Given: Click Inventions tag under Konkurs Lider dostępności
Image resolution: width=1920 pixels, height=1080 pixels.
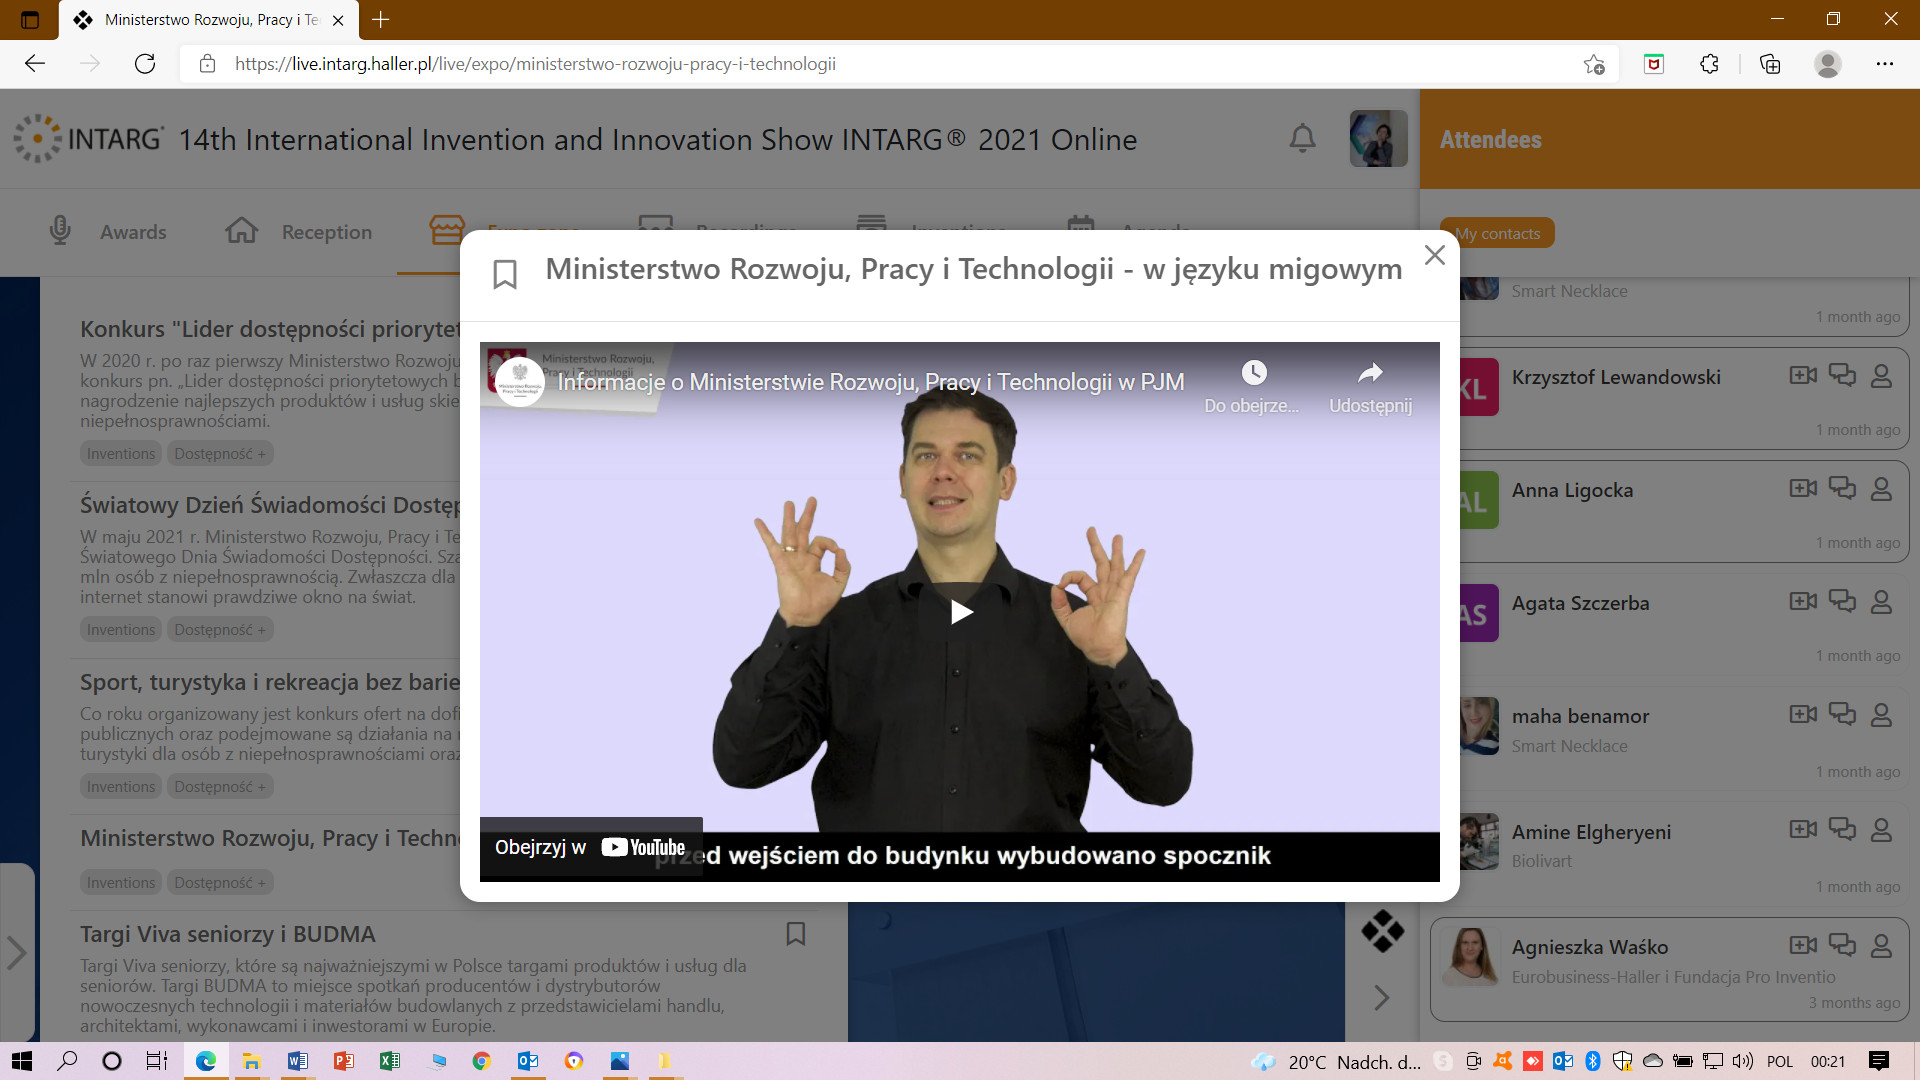Looking at the screenshot, I should 121,454.
